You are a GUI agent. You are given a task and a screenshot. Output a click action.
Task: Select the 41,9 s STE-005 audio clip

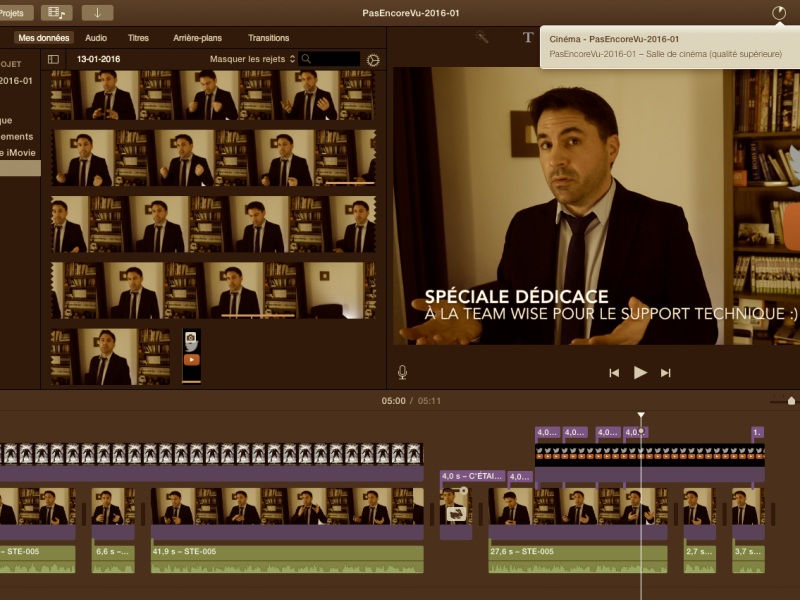(x=287, y=559)
